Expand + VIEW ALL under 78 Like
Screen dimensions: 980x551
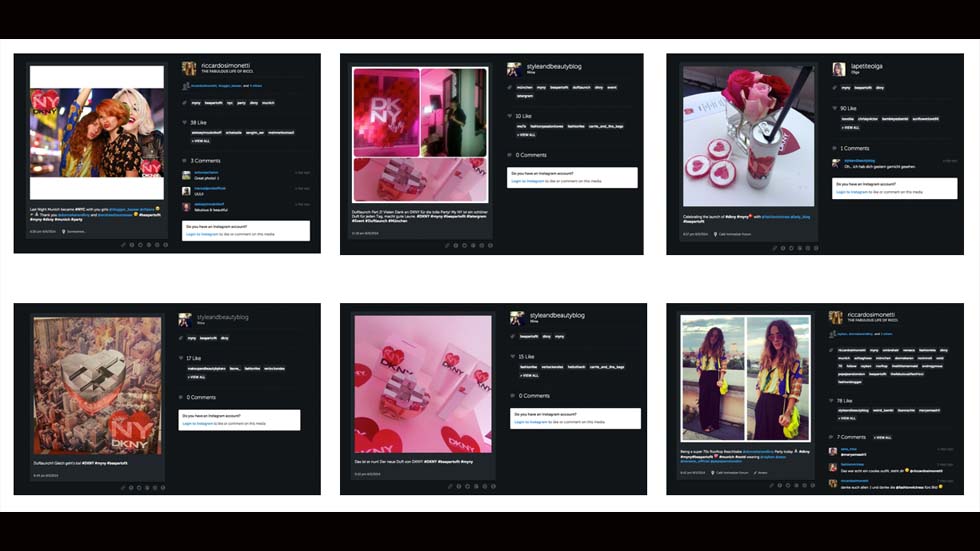(x=848, y=418)
